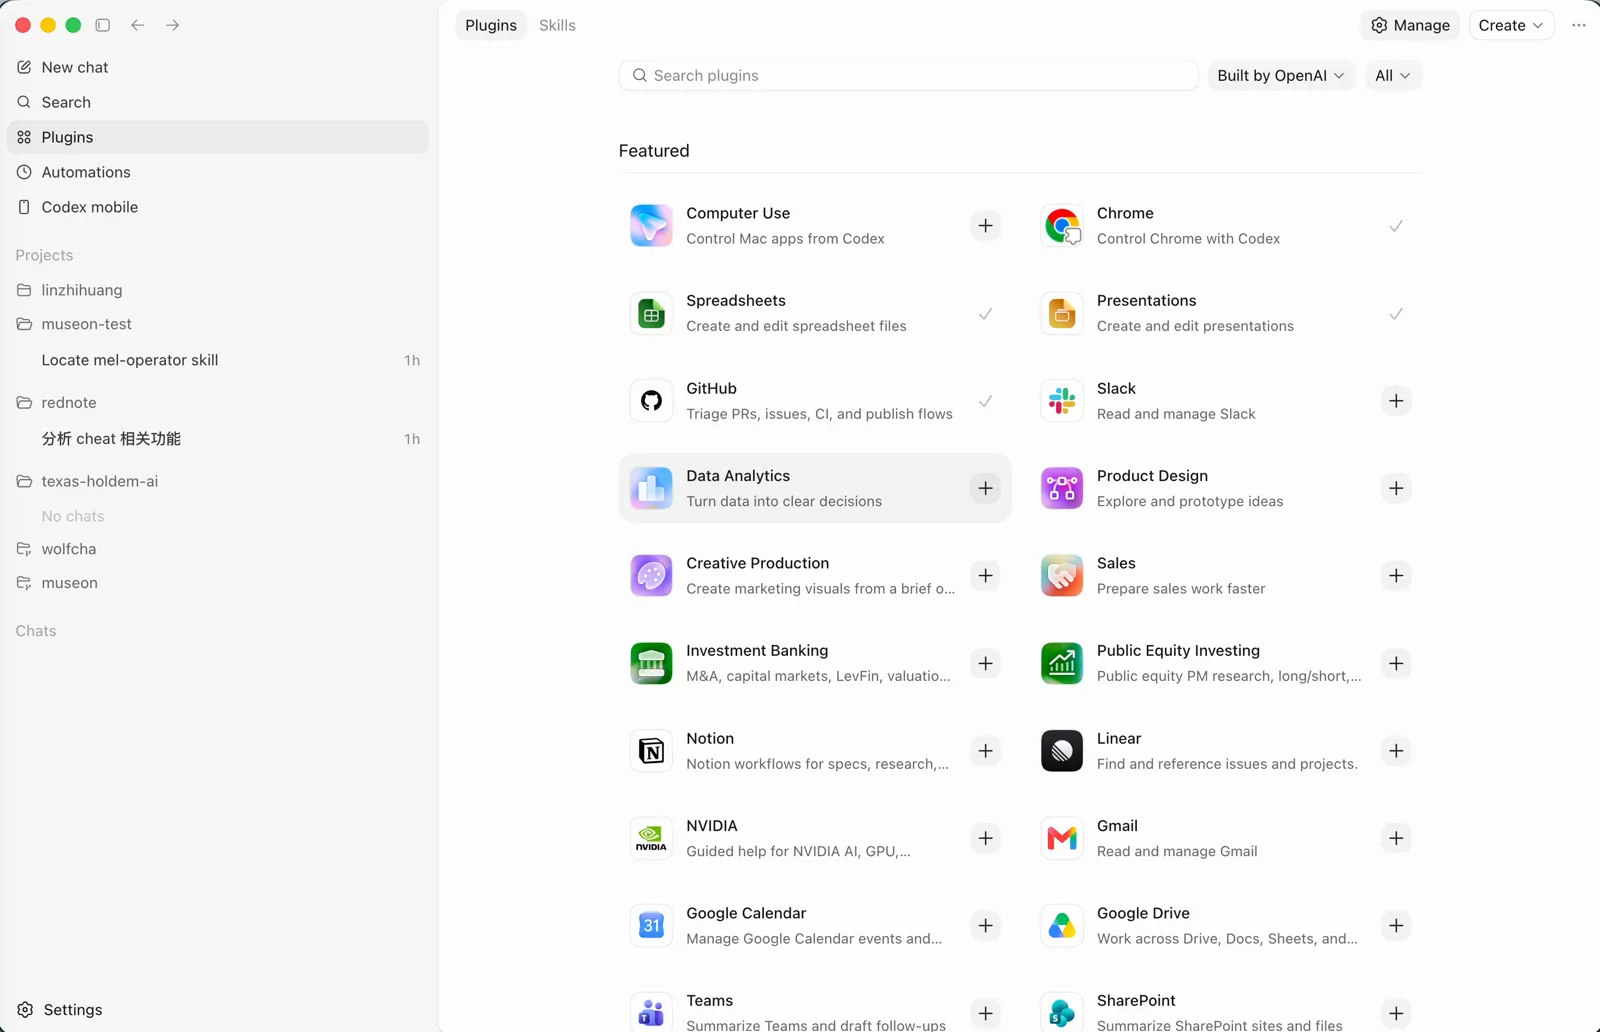Add the Product Design plugin
The height and width of the screenshot is (1032, 1600).
[x=1396, y=488]
